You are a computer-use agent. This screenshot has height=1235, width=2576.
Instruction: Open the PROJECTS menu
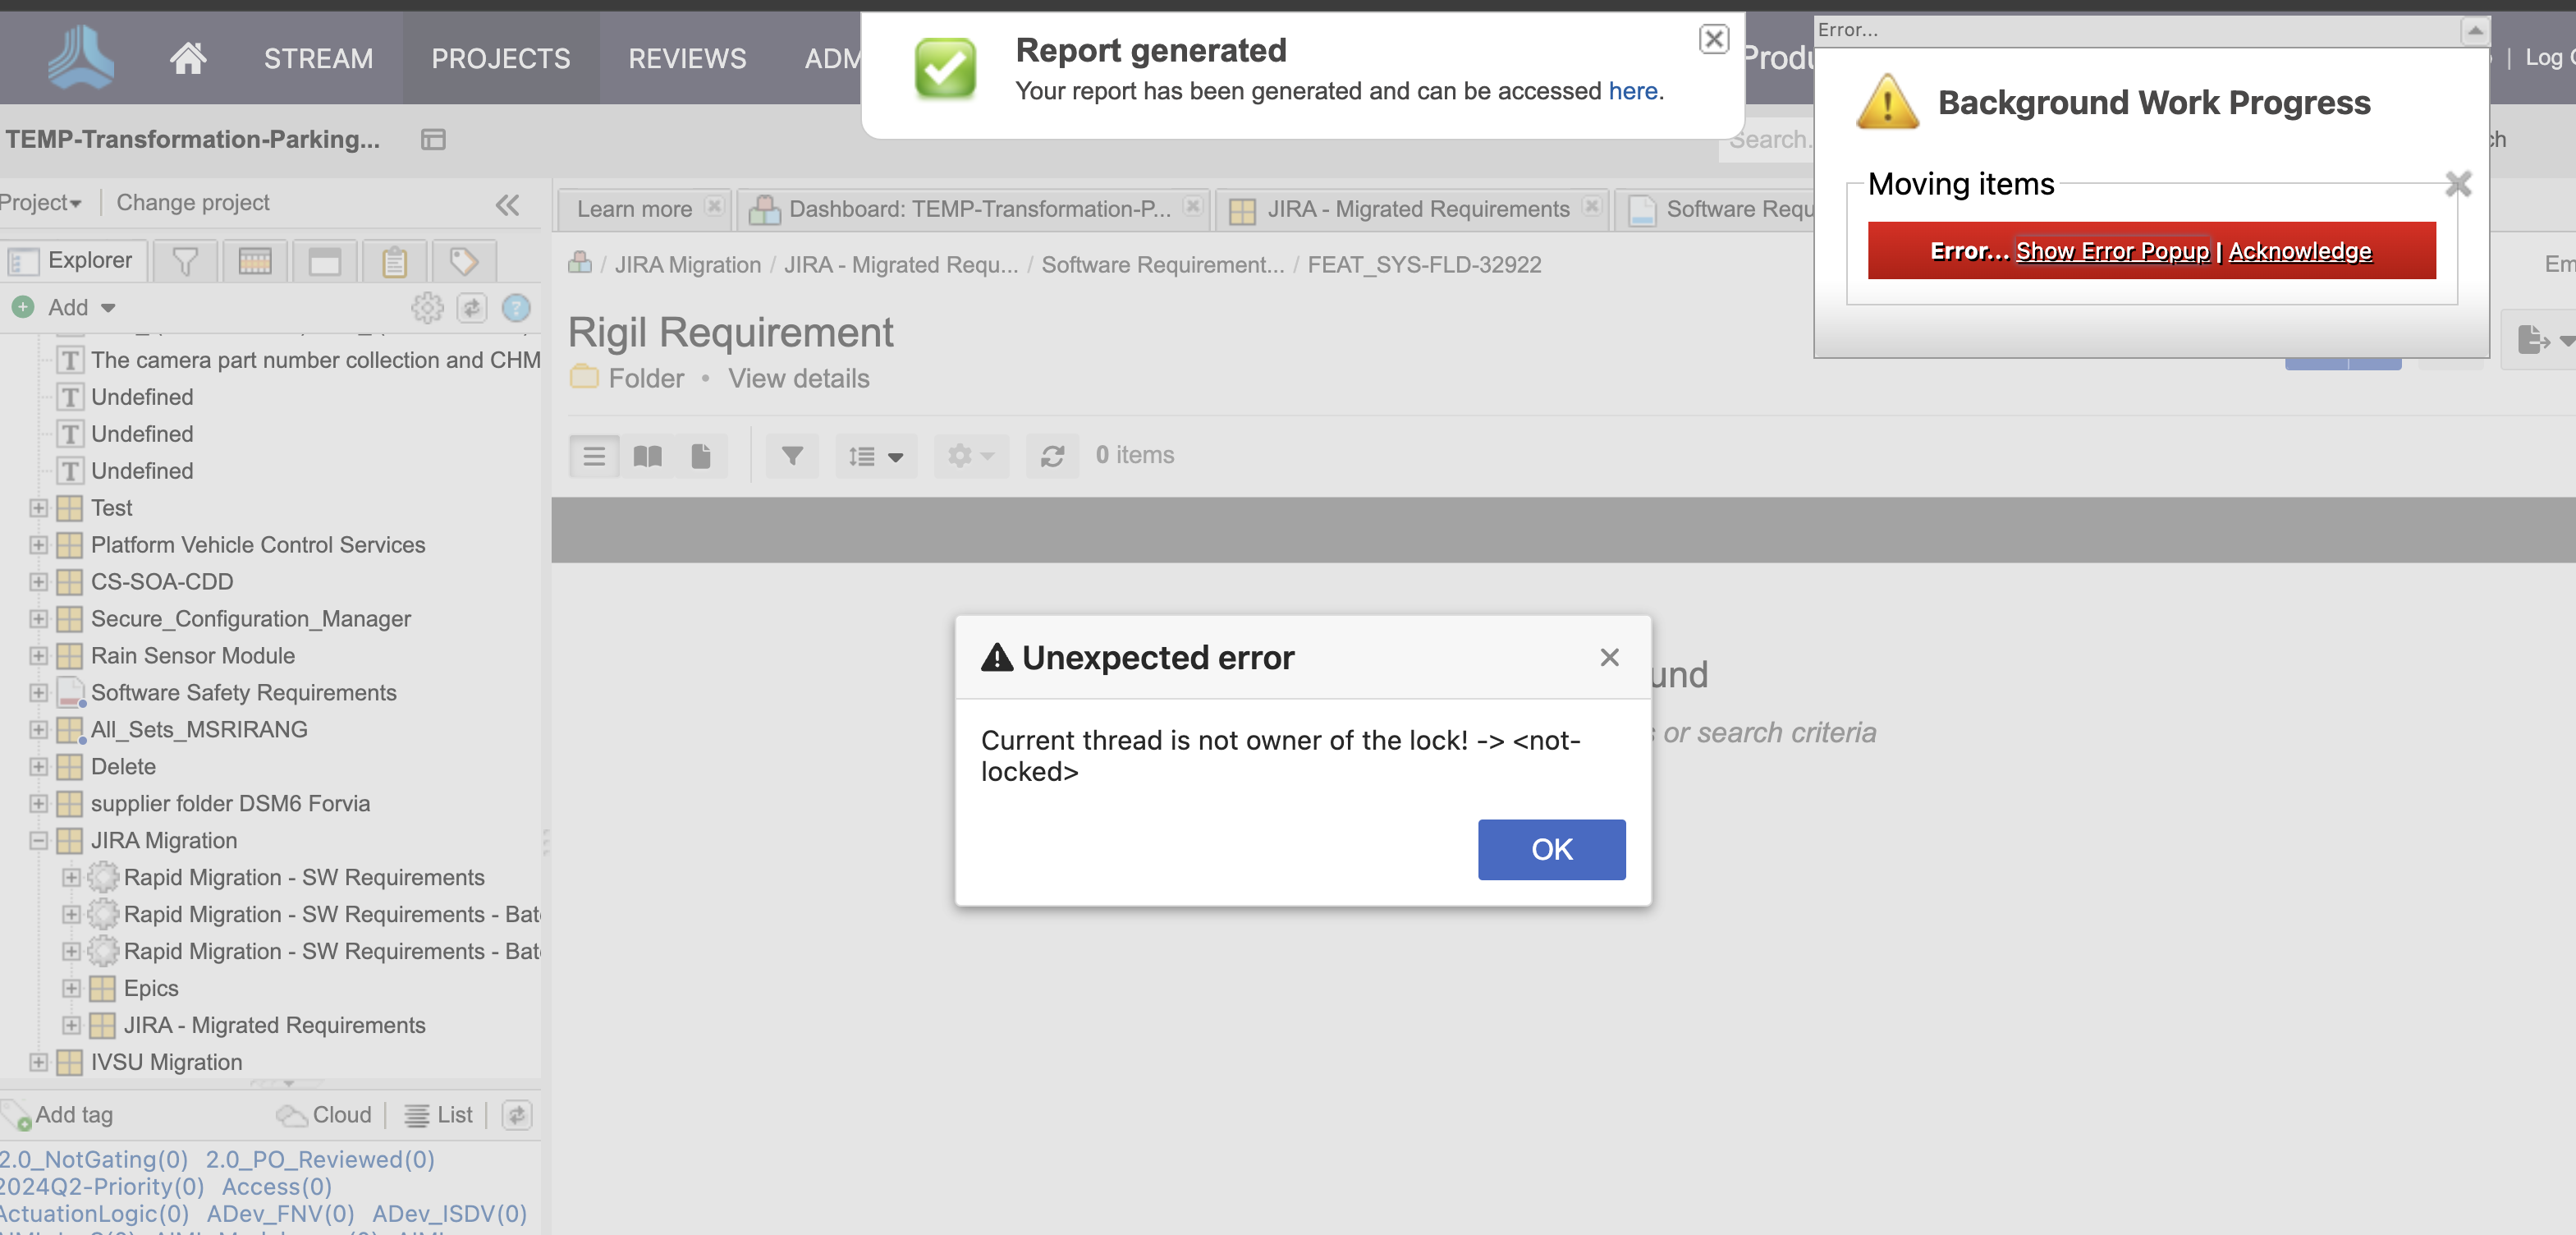click(x=500, y=58)
